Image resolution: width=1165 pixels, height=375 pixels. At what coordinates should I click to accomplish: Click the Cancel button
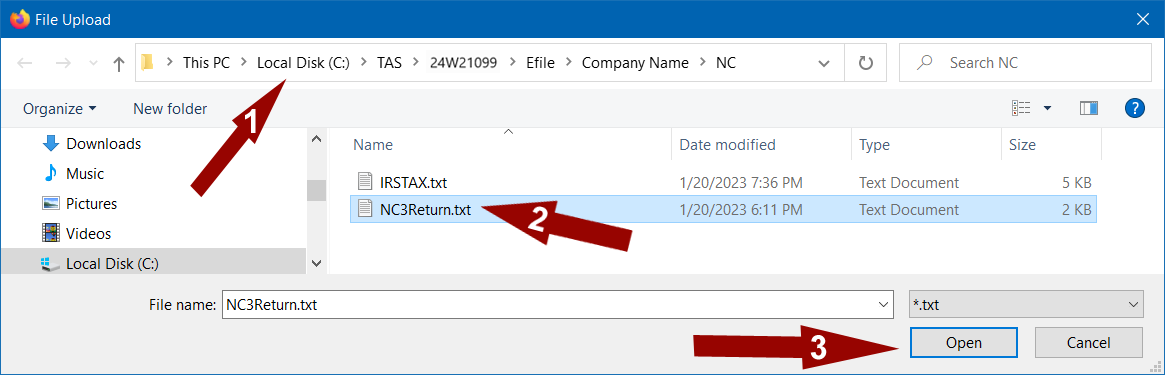[x=1088, y=342]
